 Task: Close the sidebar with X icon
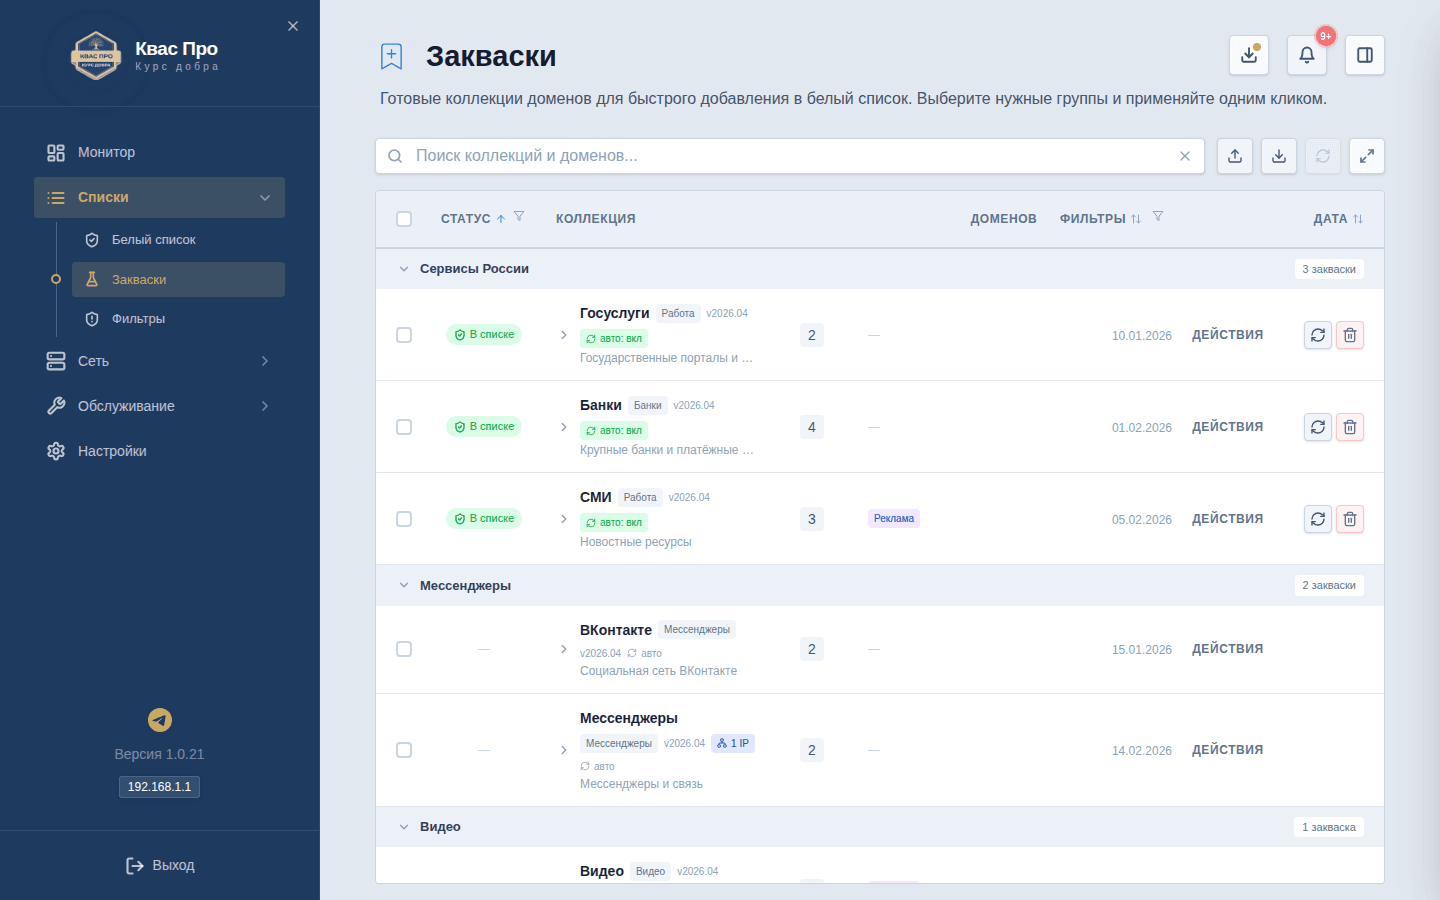pos(293,26)
